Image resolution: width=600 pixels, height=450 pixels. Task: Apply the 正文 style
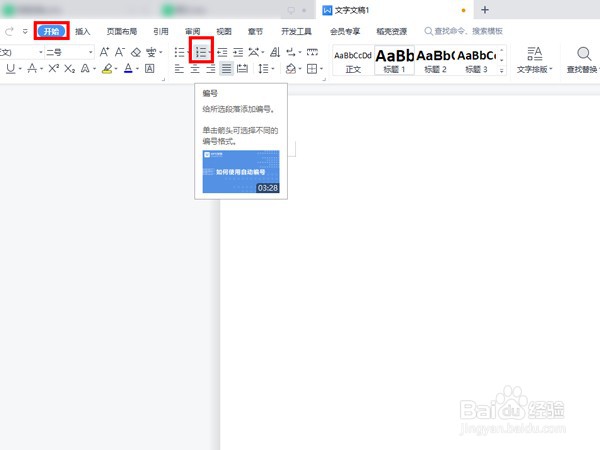[353, 61]
